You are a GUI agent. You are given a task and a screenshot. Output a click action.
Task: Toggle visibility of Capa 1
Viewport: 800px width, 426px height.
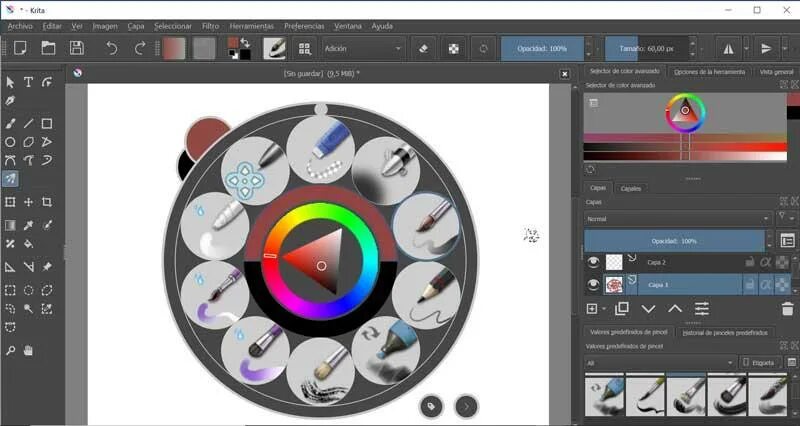tap(592, 285)
